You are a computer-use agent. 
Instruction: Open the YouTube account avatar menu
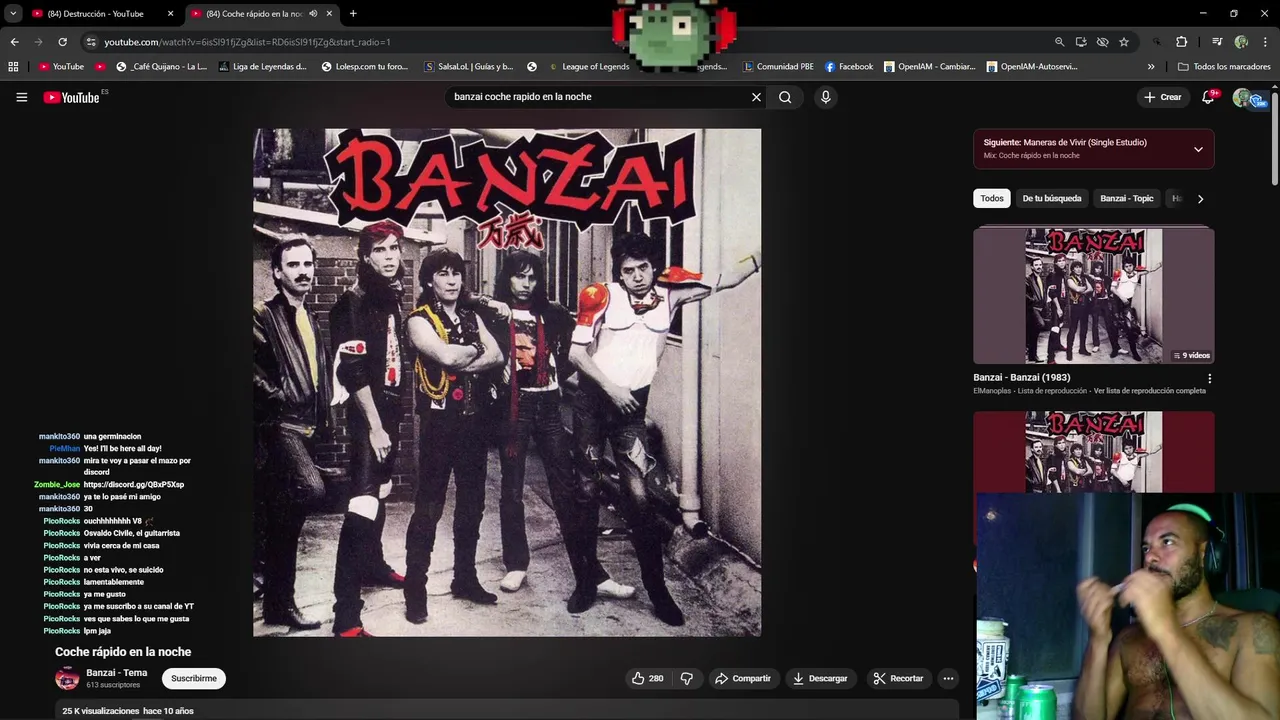point(1243,97)
